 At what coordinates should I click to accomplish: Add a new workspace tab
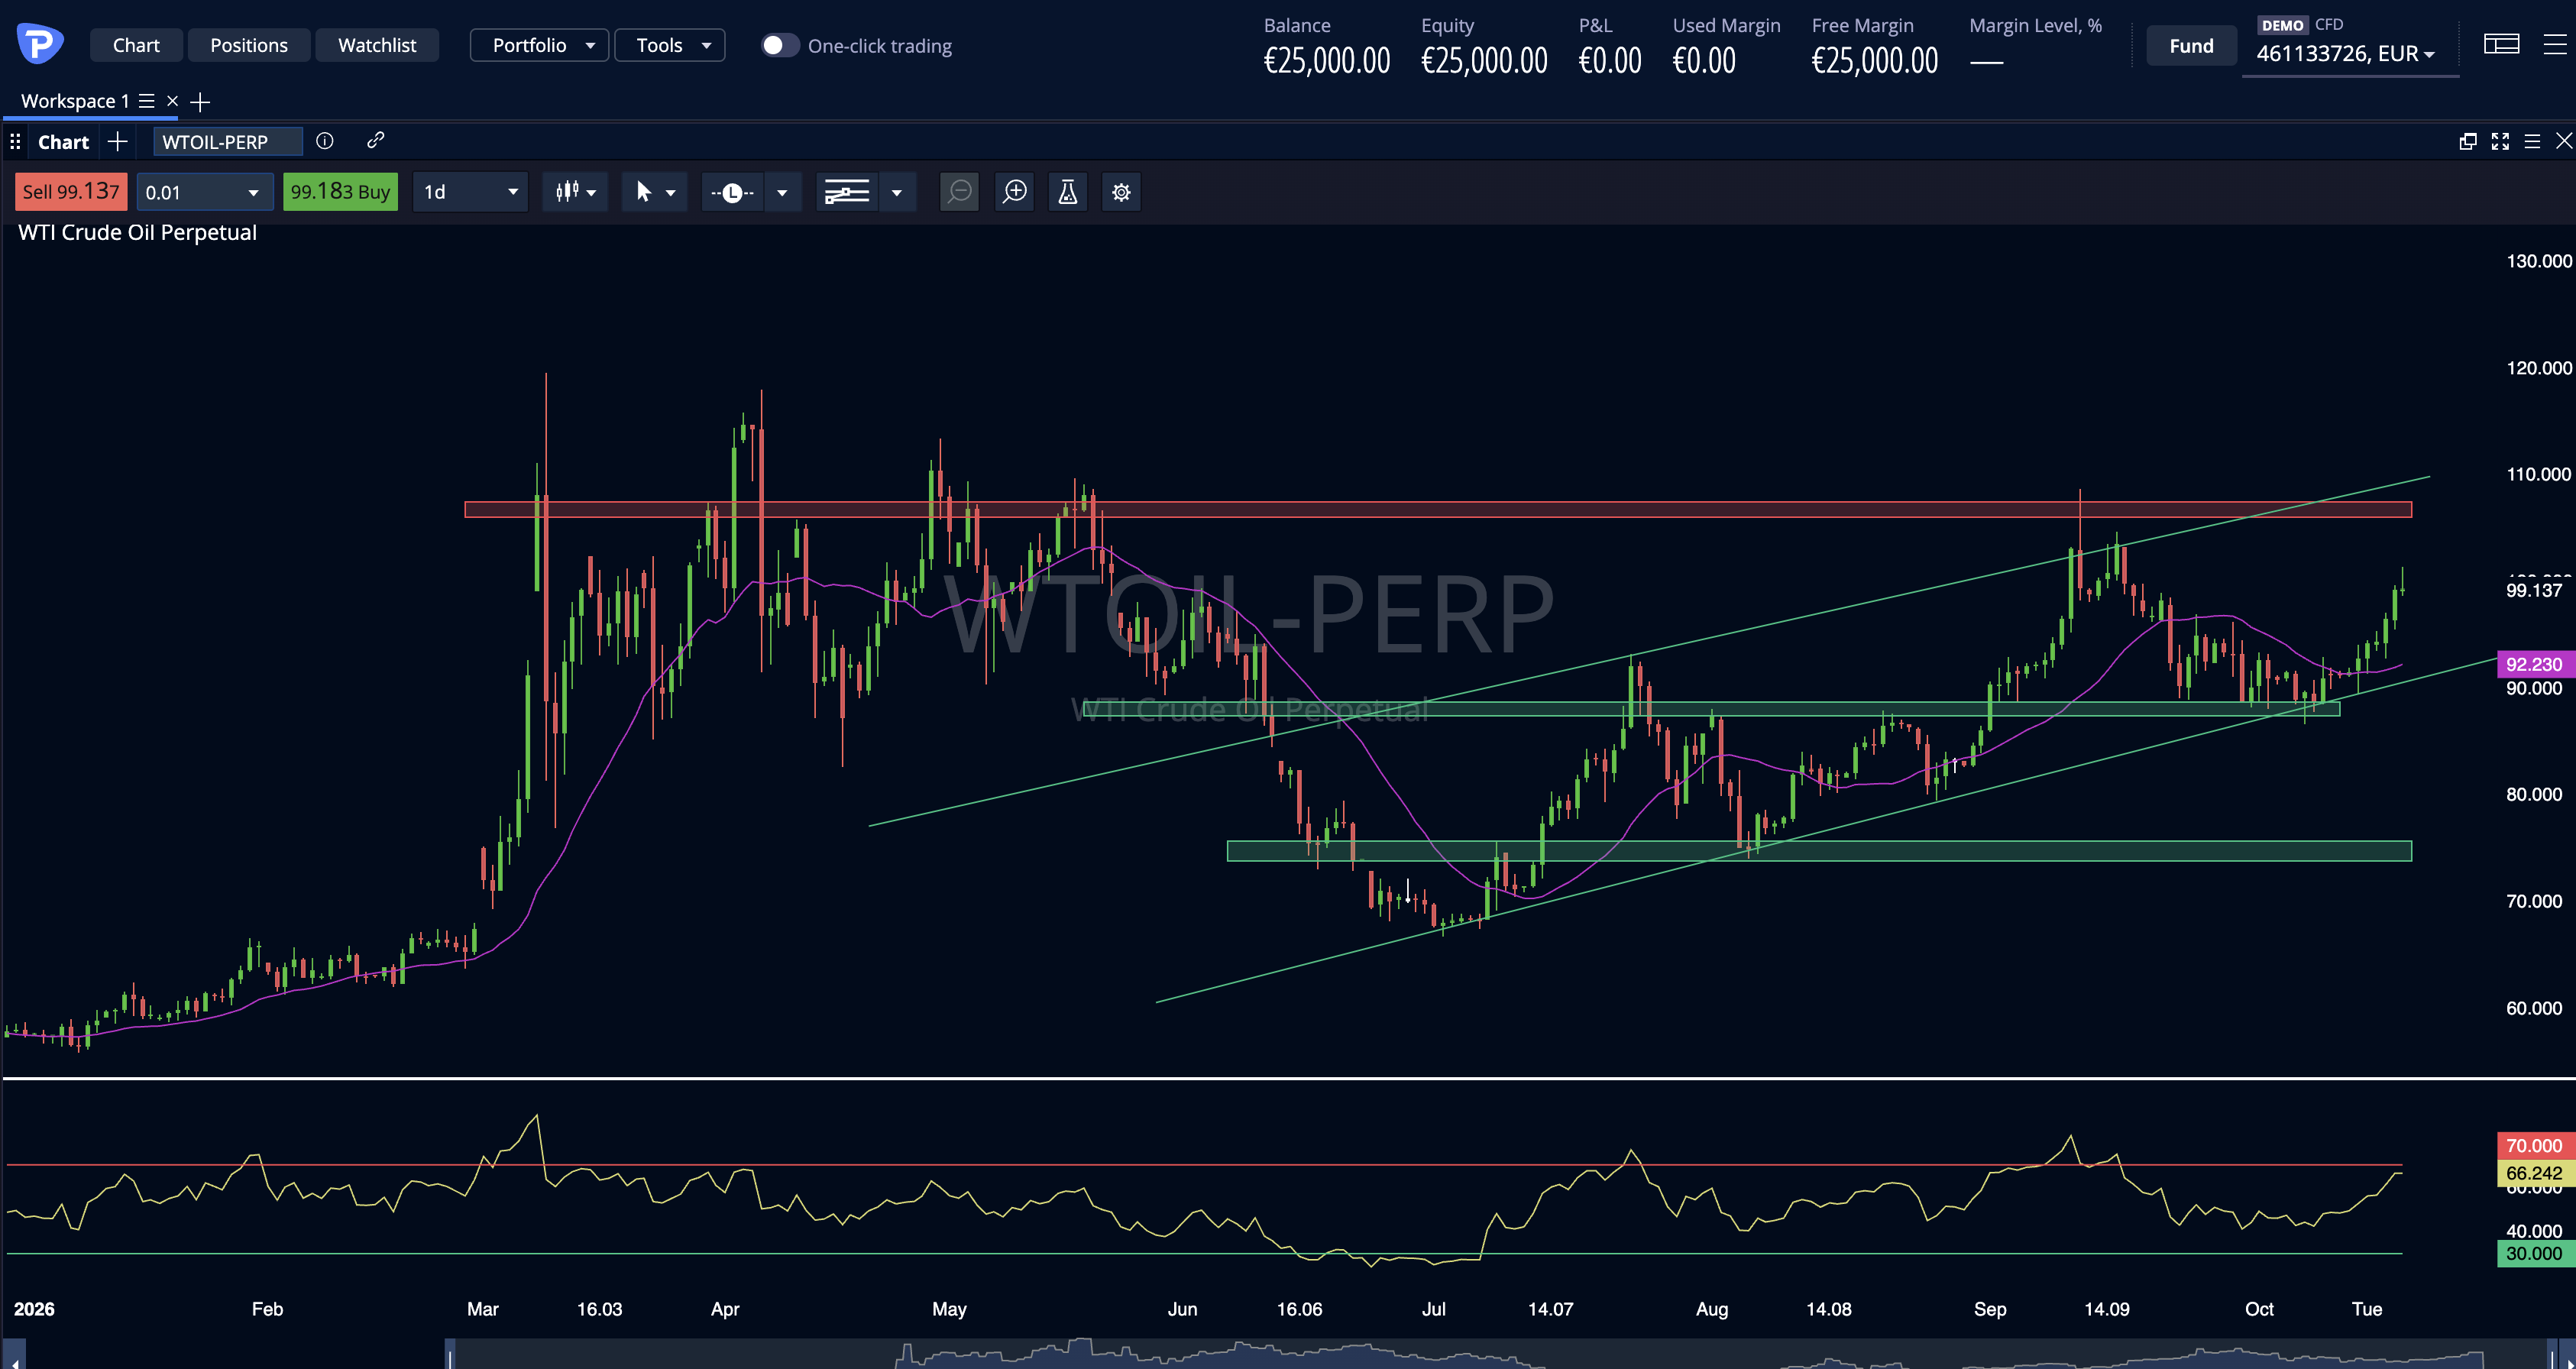(200, 102)
